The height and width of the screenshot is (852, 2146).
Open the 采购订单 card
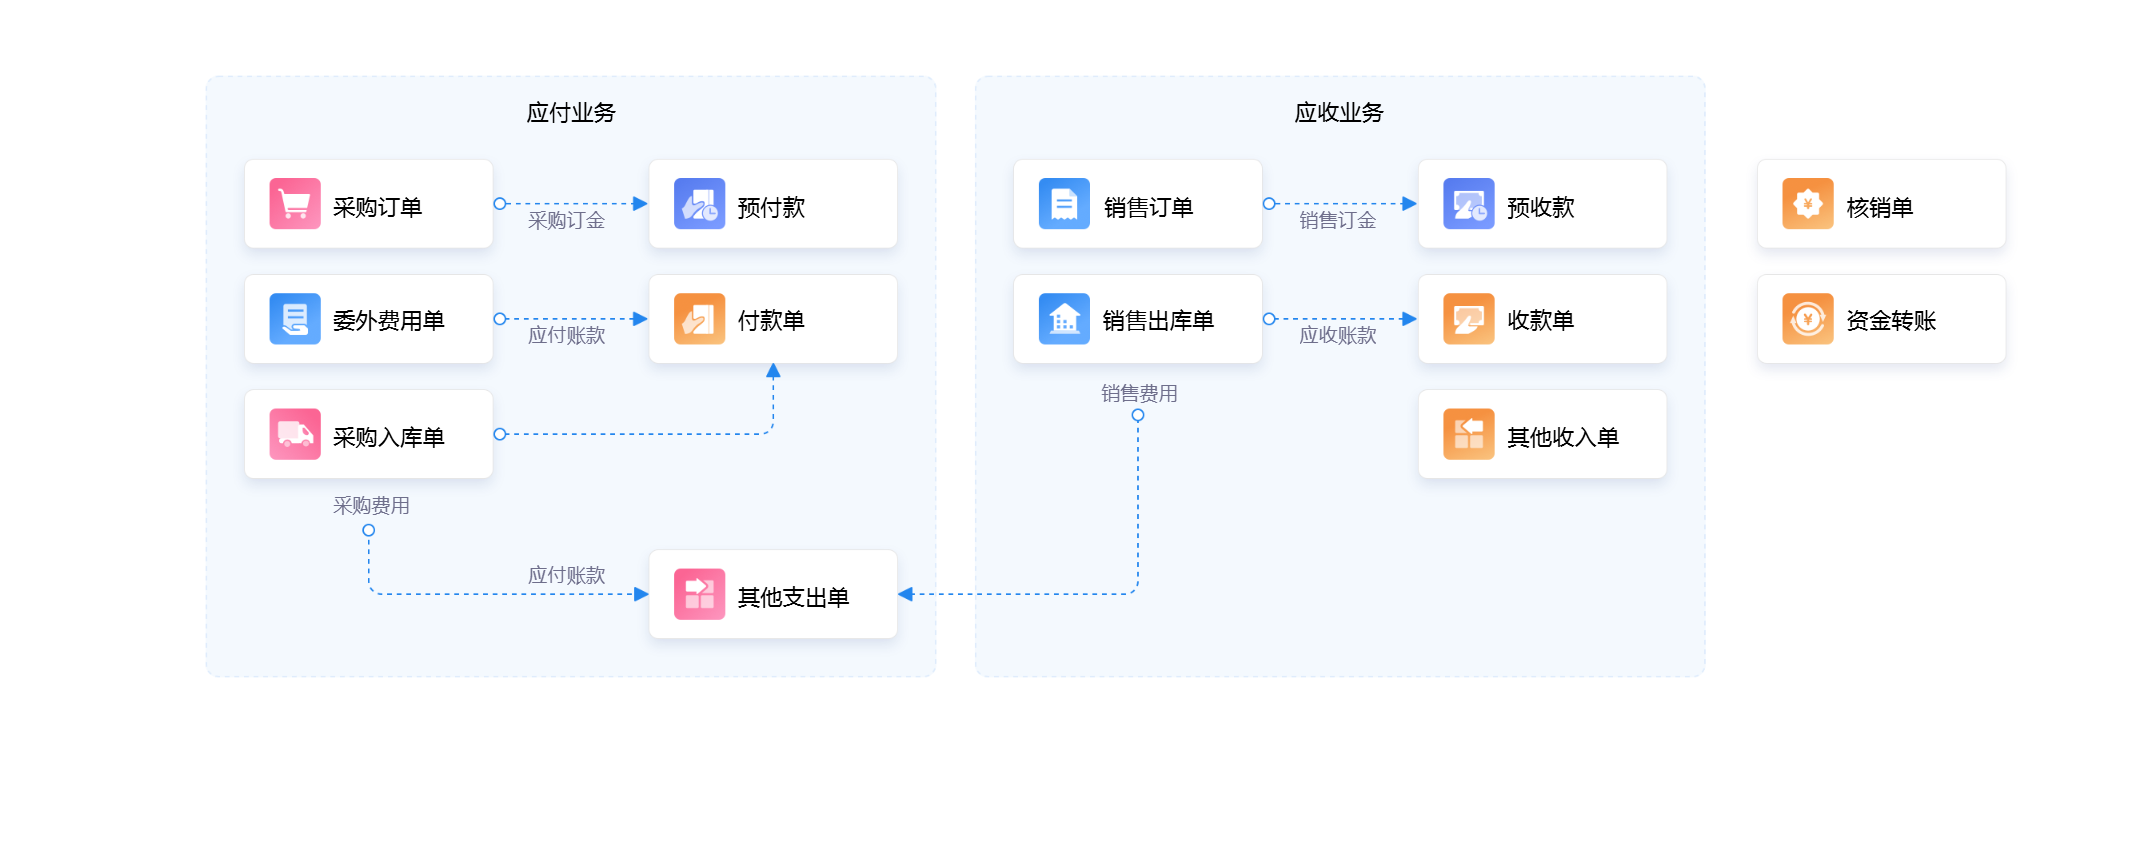tap(369, 204)
